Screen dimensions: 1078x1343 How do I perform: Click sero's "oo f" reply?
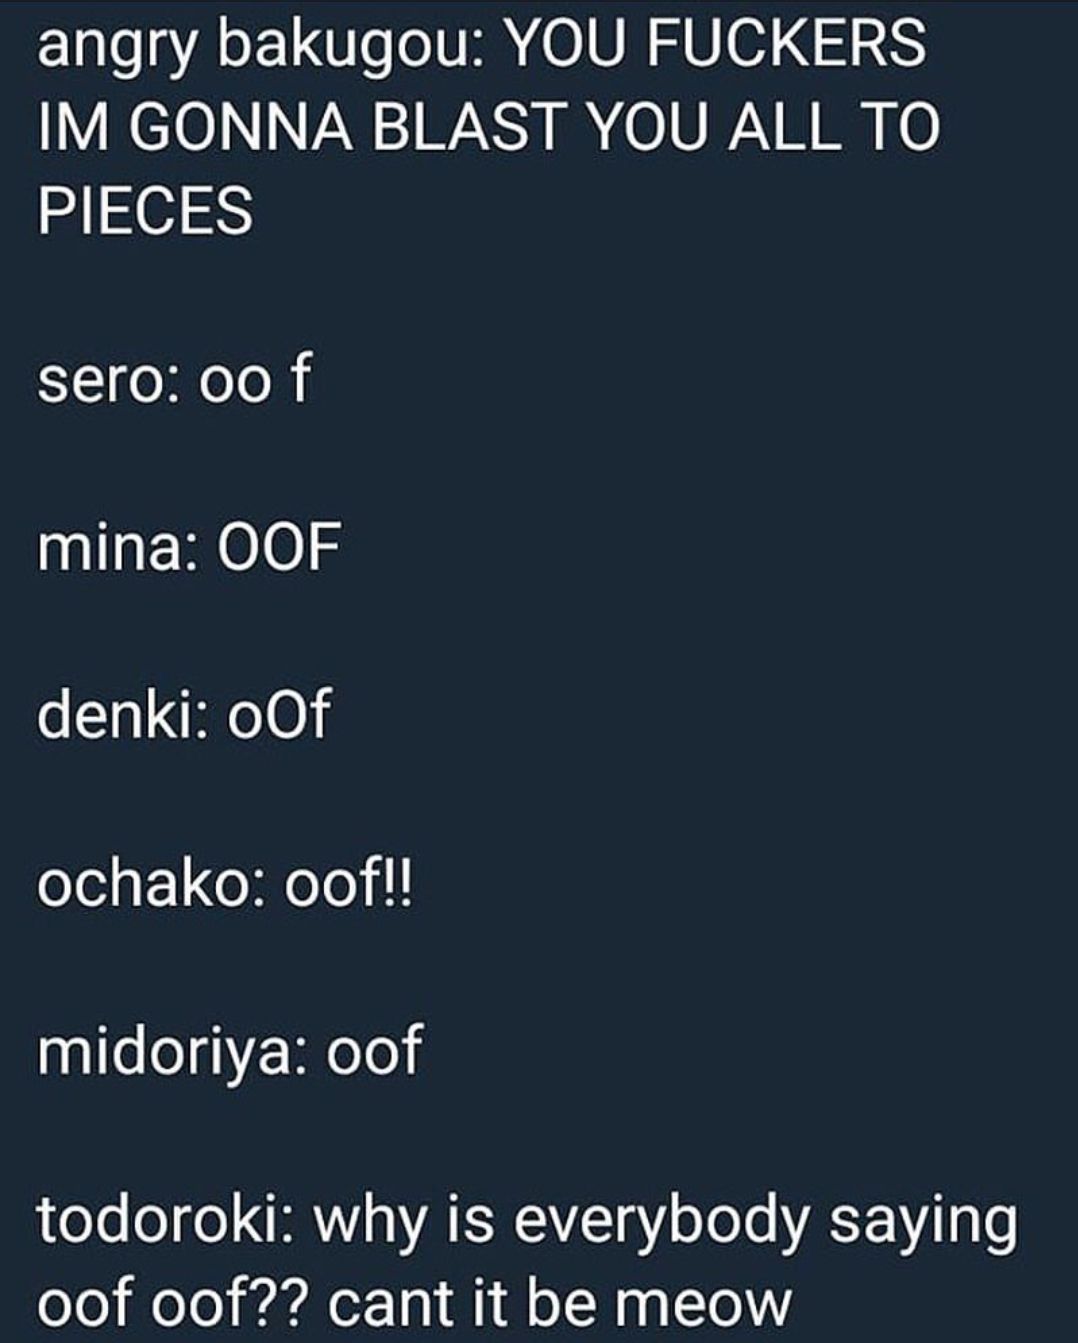tap(256, 379)
